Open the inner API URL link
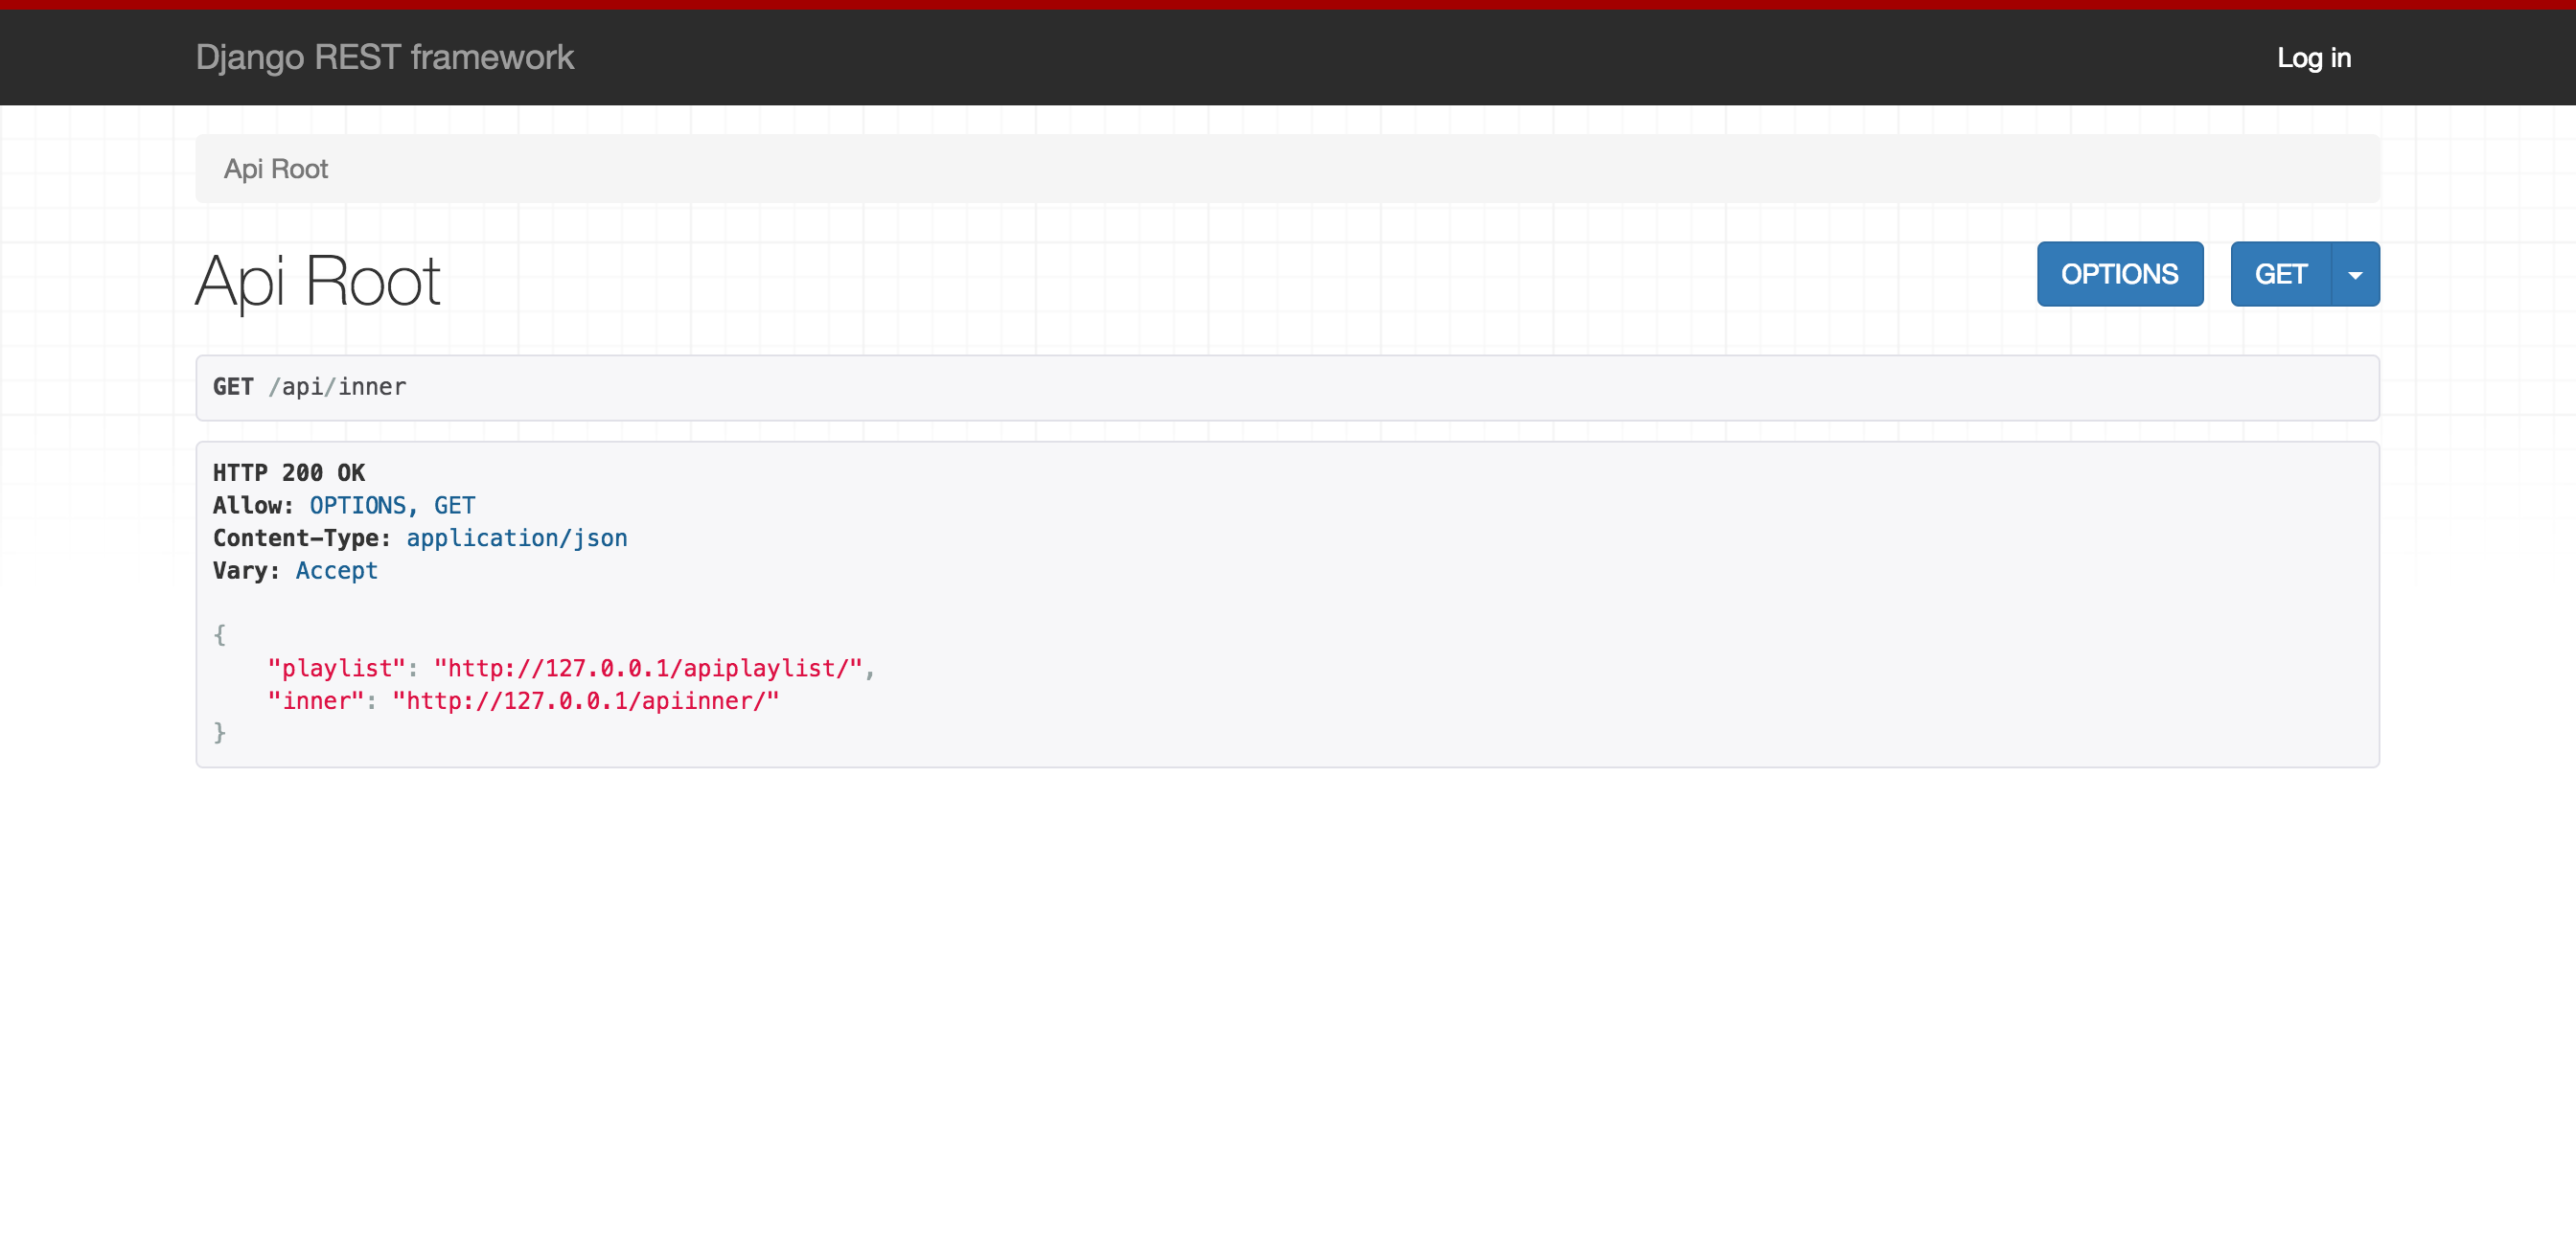This screenshot has width=2576, height=1257. 585,701
